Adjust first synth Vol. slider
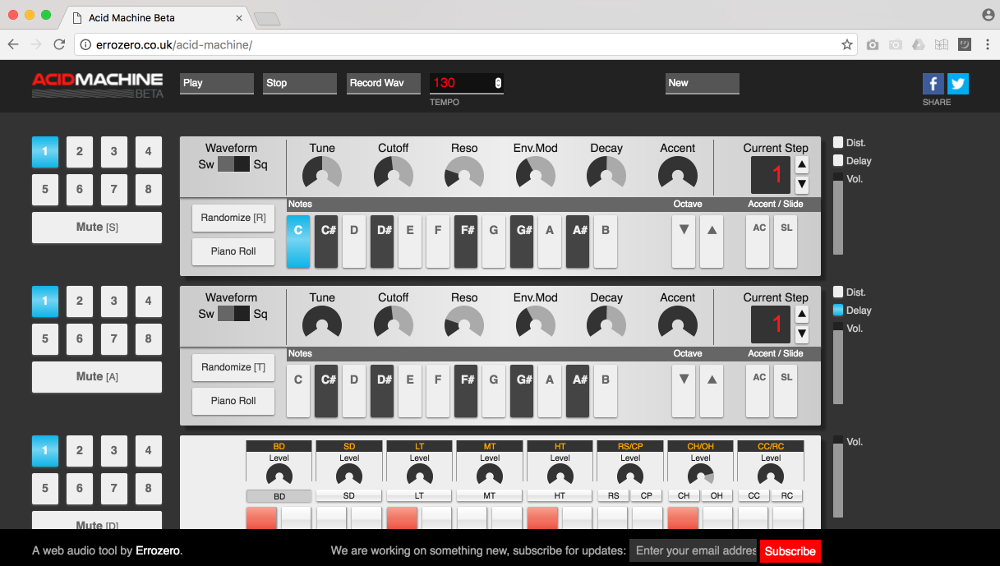This screenshot has width=1000, height=566. pos(838,214)
